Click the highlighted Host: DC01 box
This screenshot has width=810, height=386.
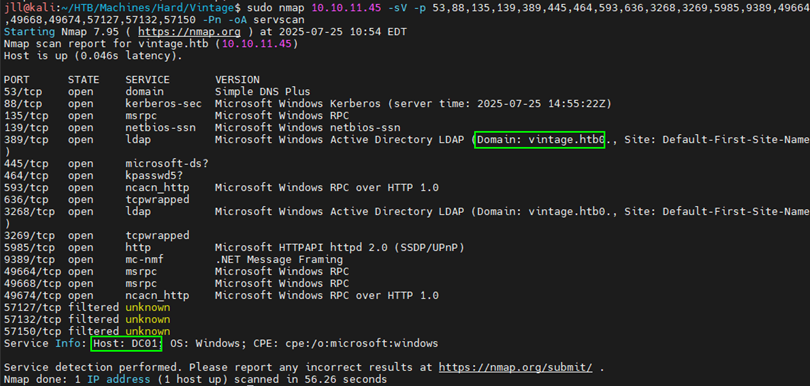(127, 344)
